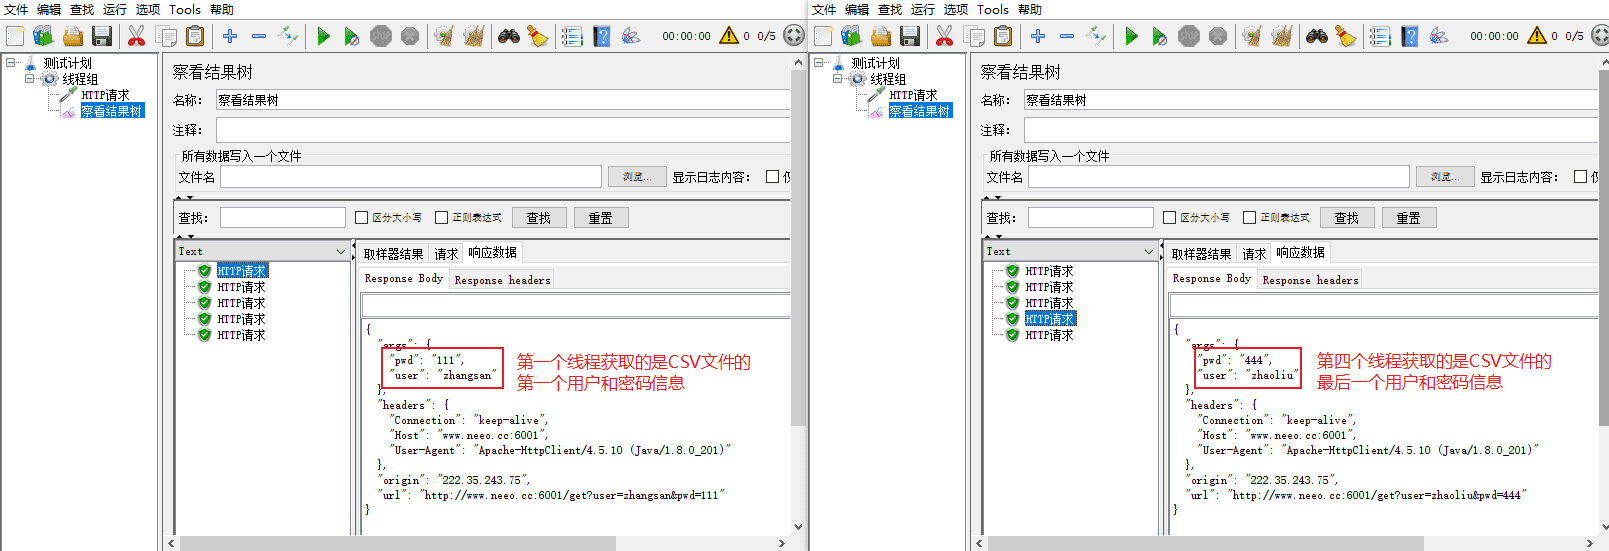Select HTTP请求 tree node in left window plan
Screen dimensions: 1609x551
pyautogui.click(x=105, y=95)
